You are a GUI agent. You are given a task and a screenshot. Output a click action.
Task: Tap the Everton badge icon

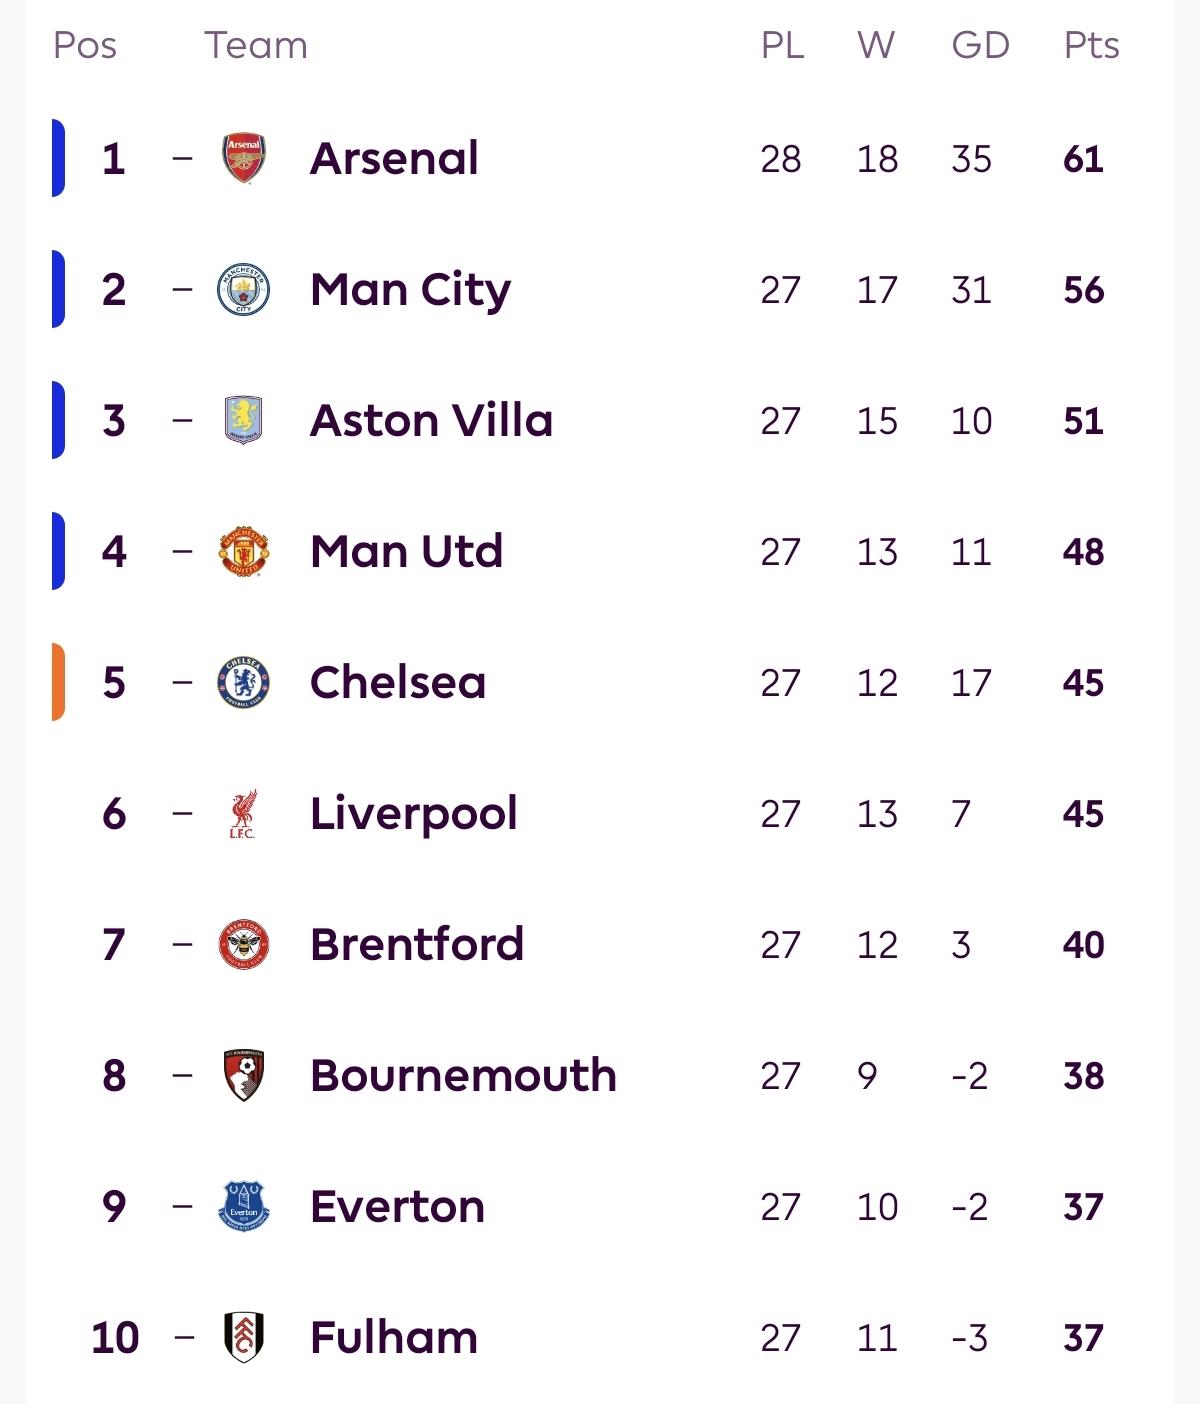243,1206
